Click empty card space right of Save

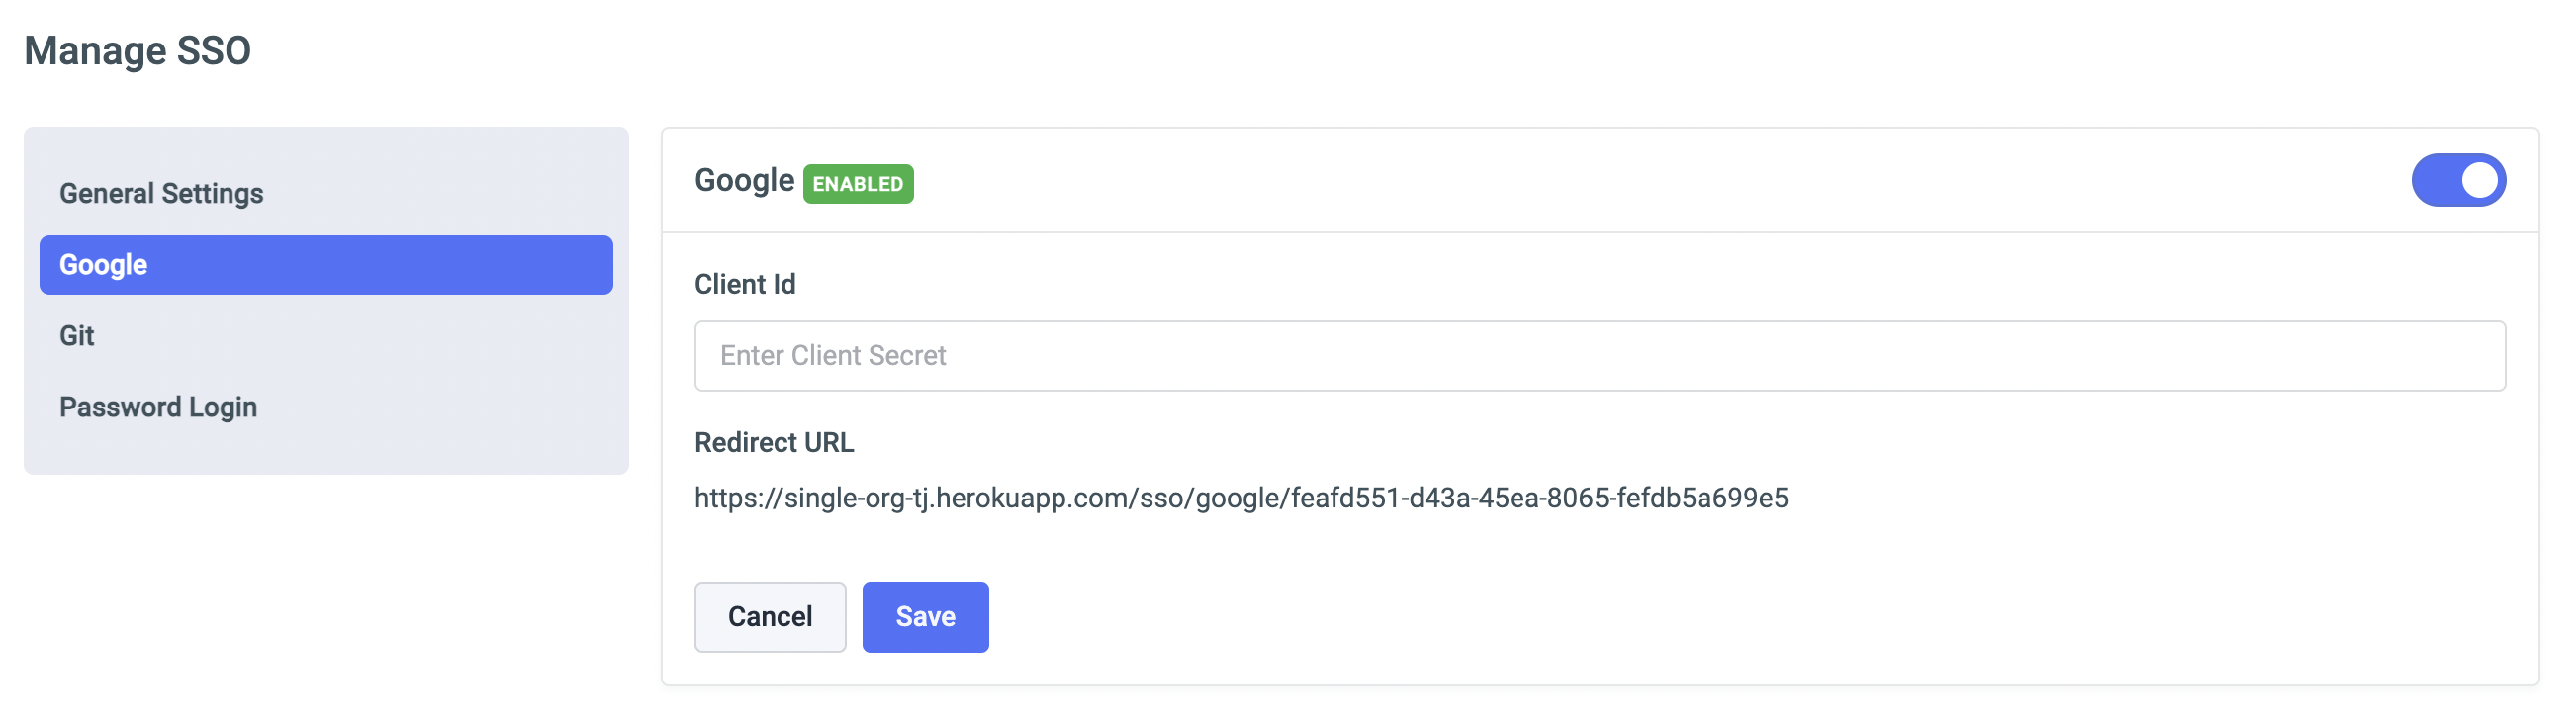(x=1700, y=617)
